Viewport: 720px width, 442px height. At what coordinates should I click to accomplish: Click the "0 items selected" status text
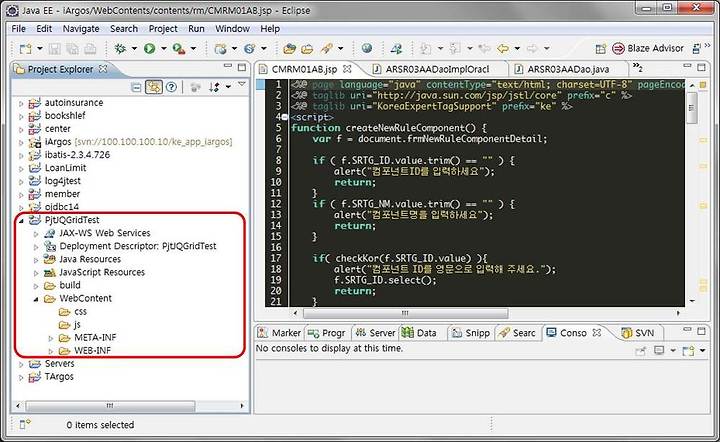coord(100,425)
